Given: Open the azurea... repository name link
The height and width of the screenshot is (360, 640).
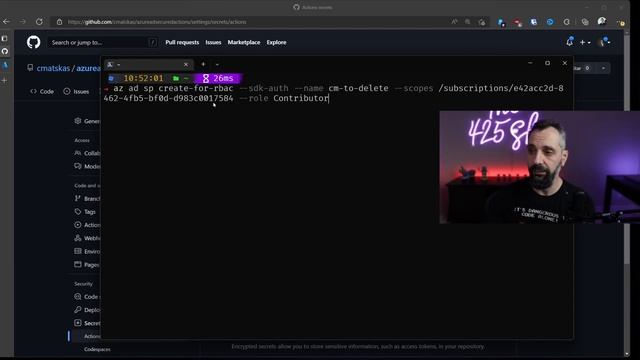Looking at the screenshot, I should [88, 68].
